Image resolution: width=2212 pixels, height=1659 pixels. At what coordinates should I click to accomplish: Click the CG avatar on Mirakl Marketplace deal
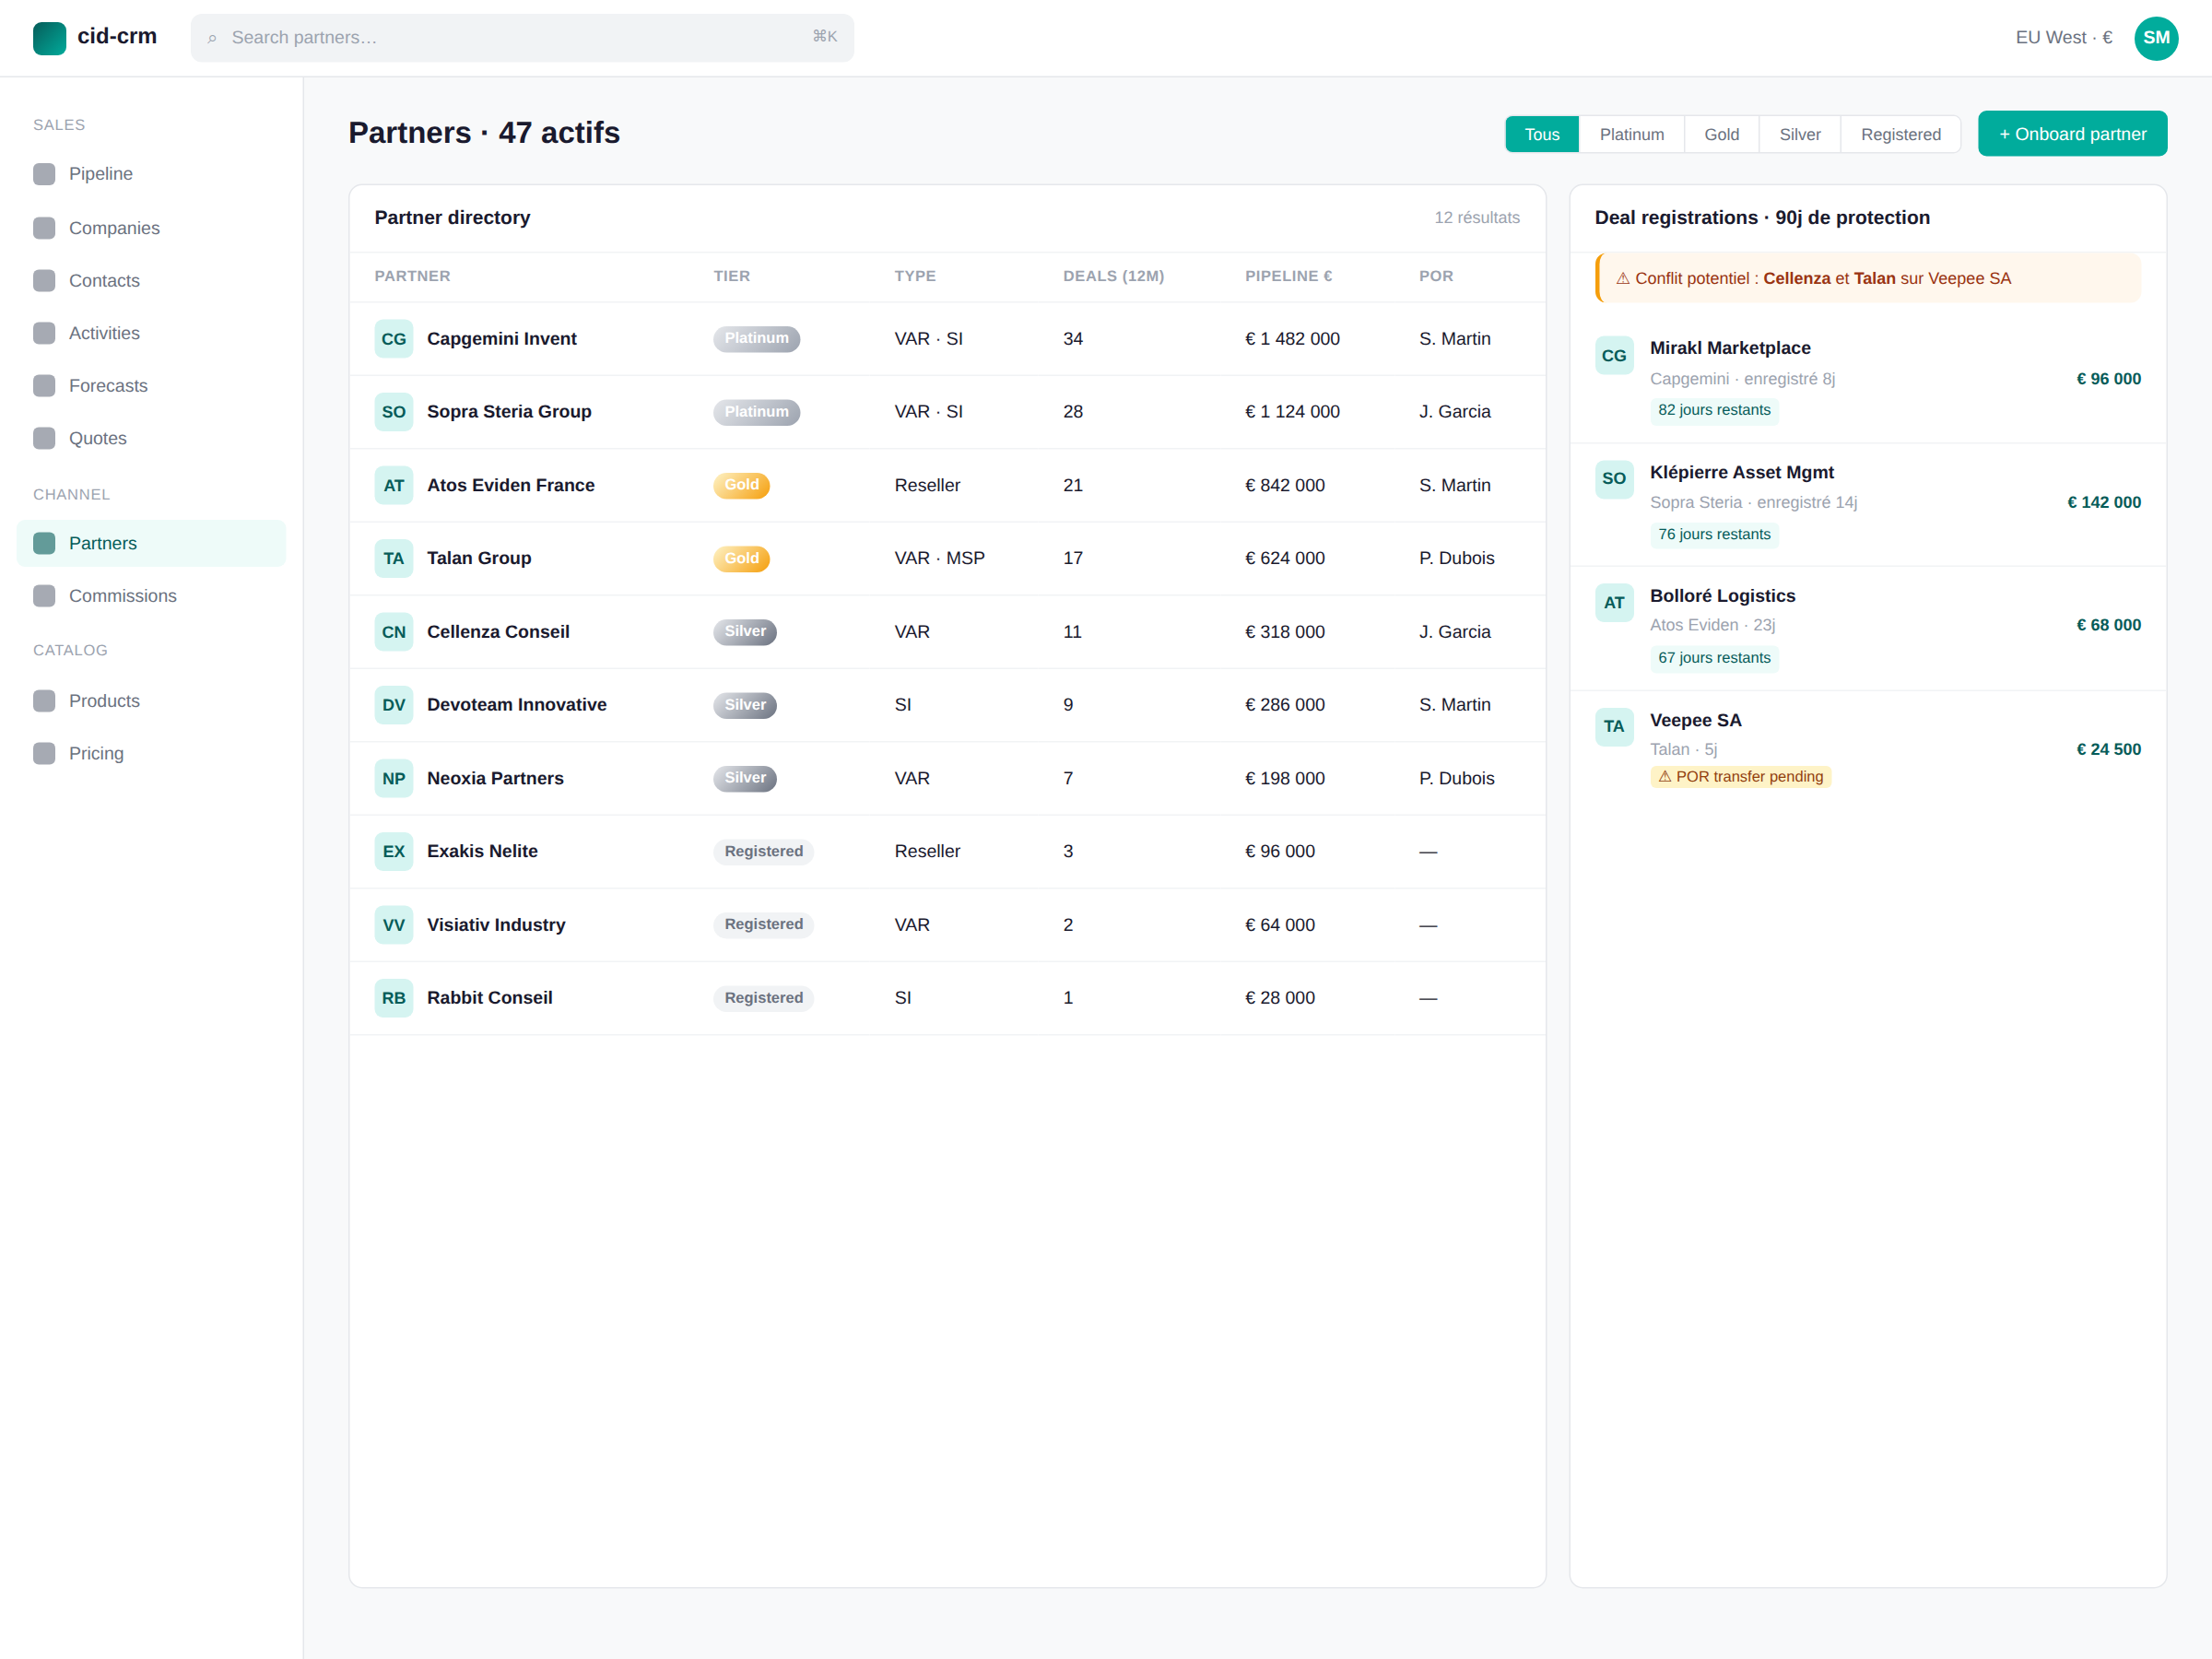click(1614, 355)
